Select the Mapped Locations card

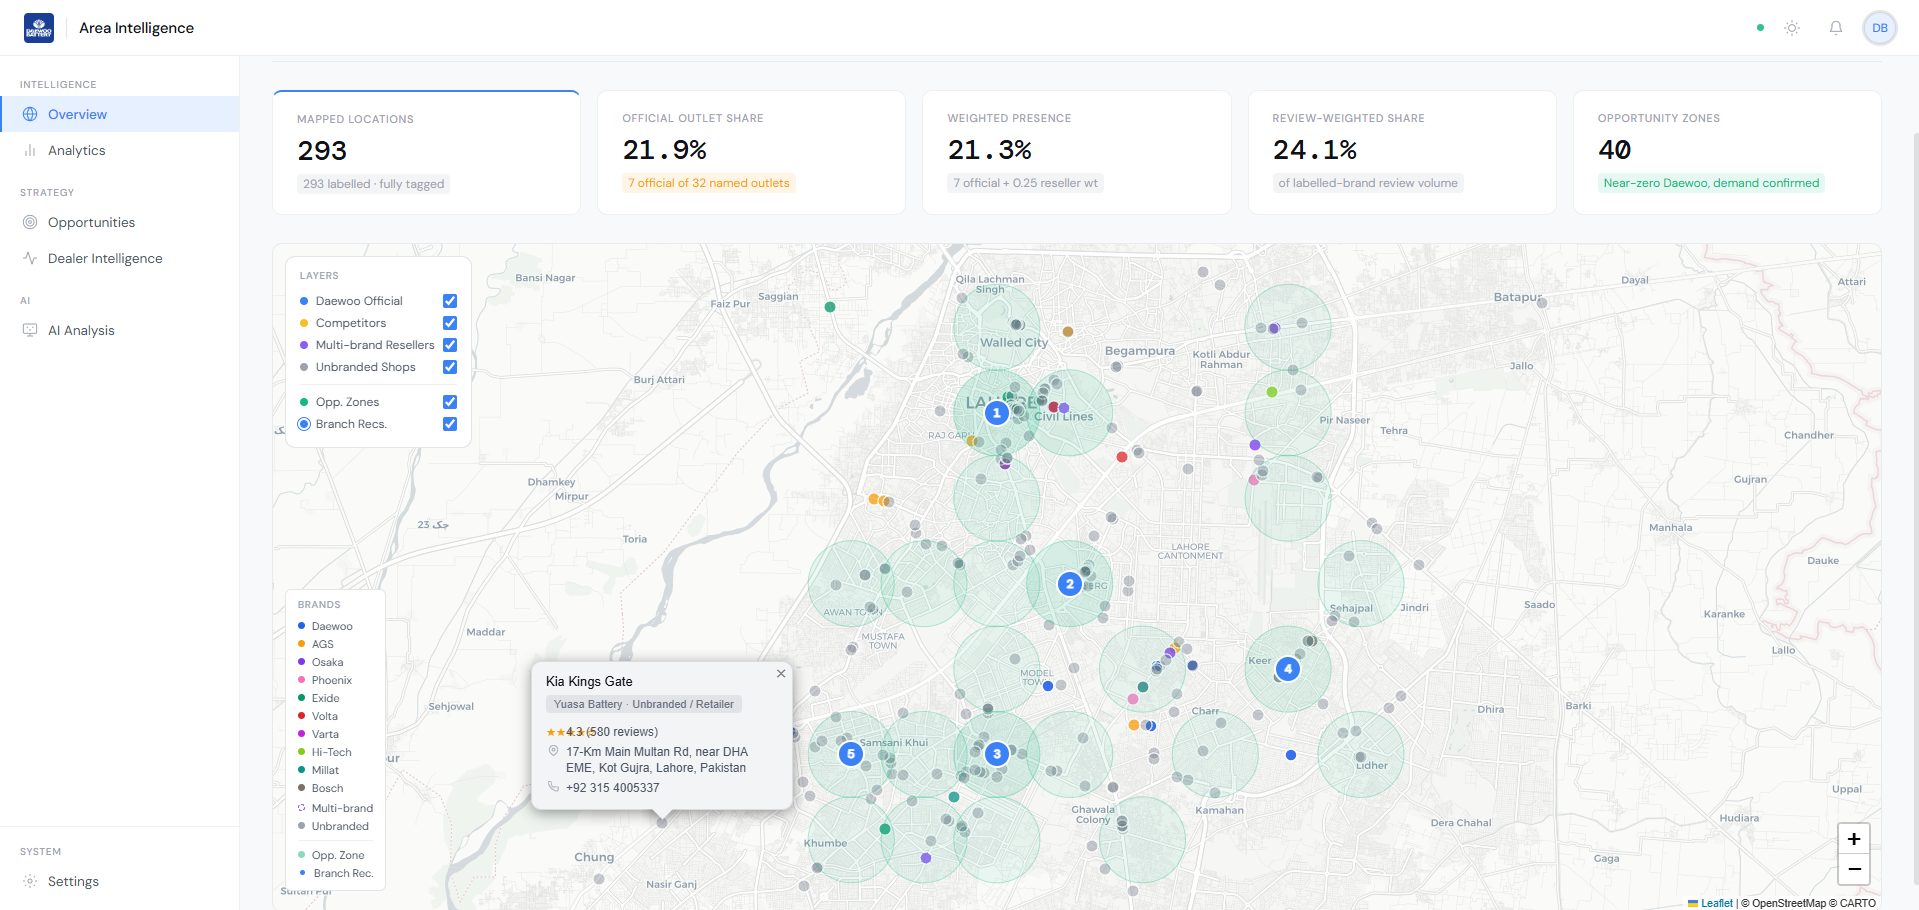[427, 152]
